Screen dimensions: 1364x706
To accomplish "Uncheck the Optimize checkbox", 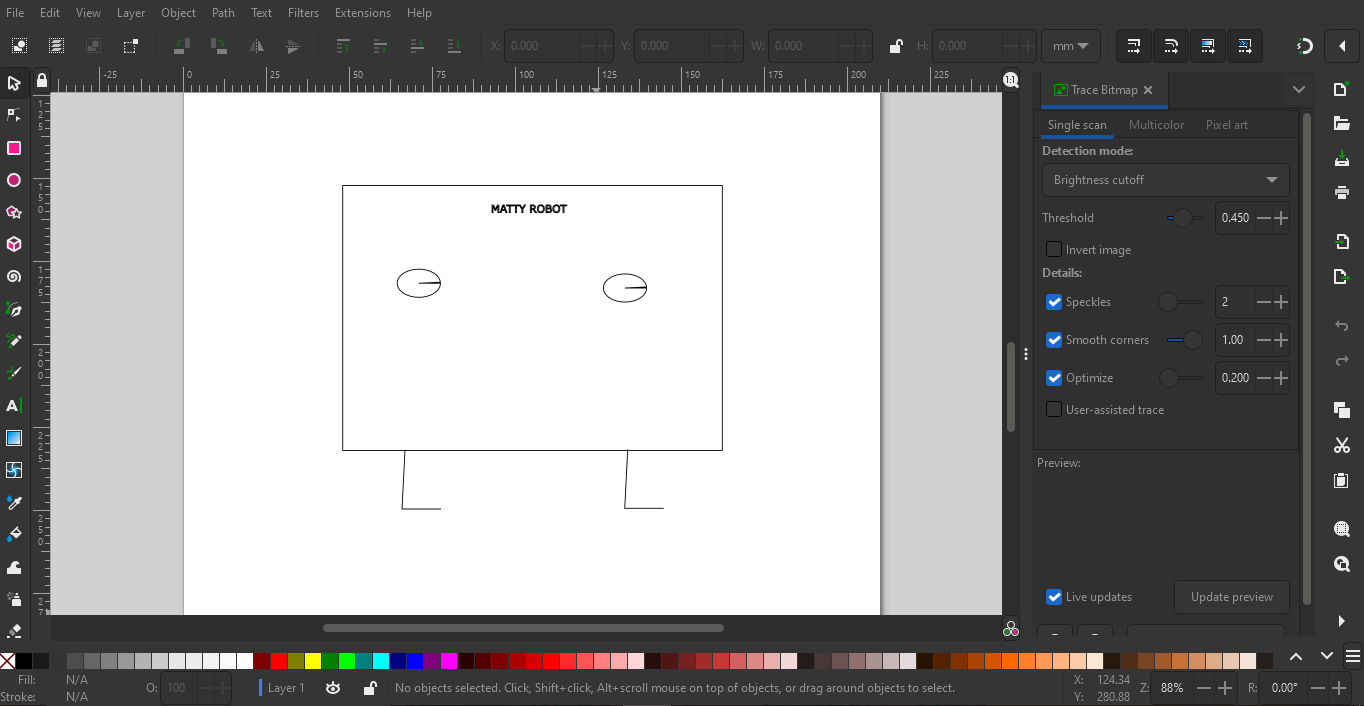I will (1054, 378).
